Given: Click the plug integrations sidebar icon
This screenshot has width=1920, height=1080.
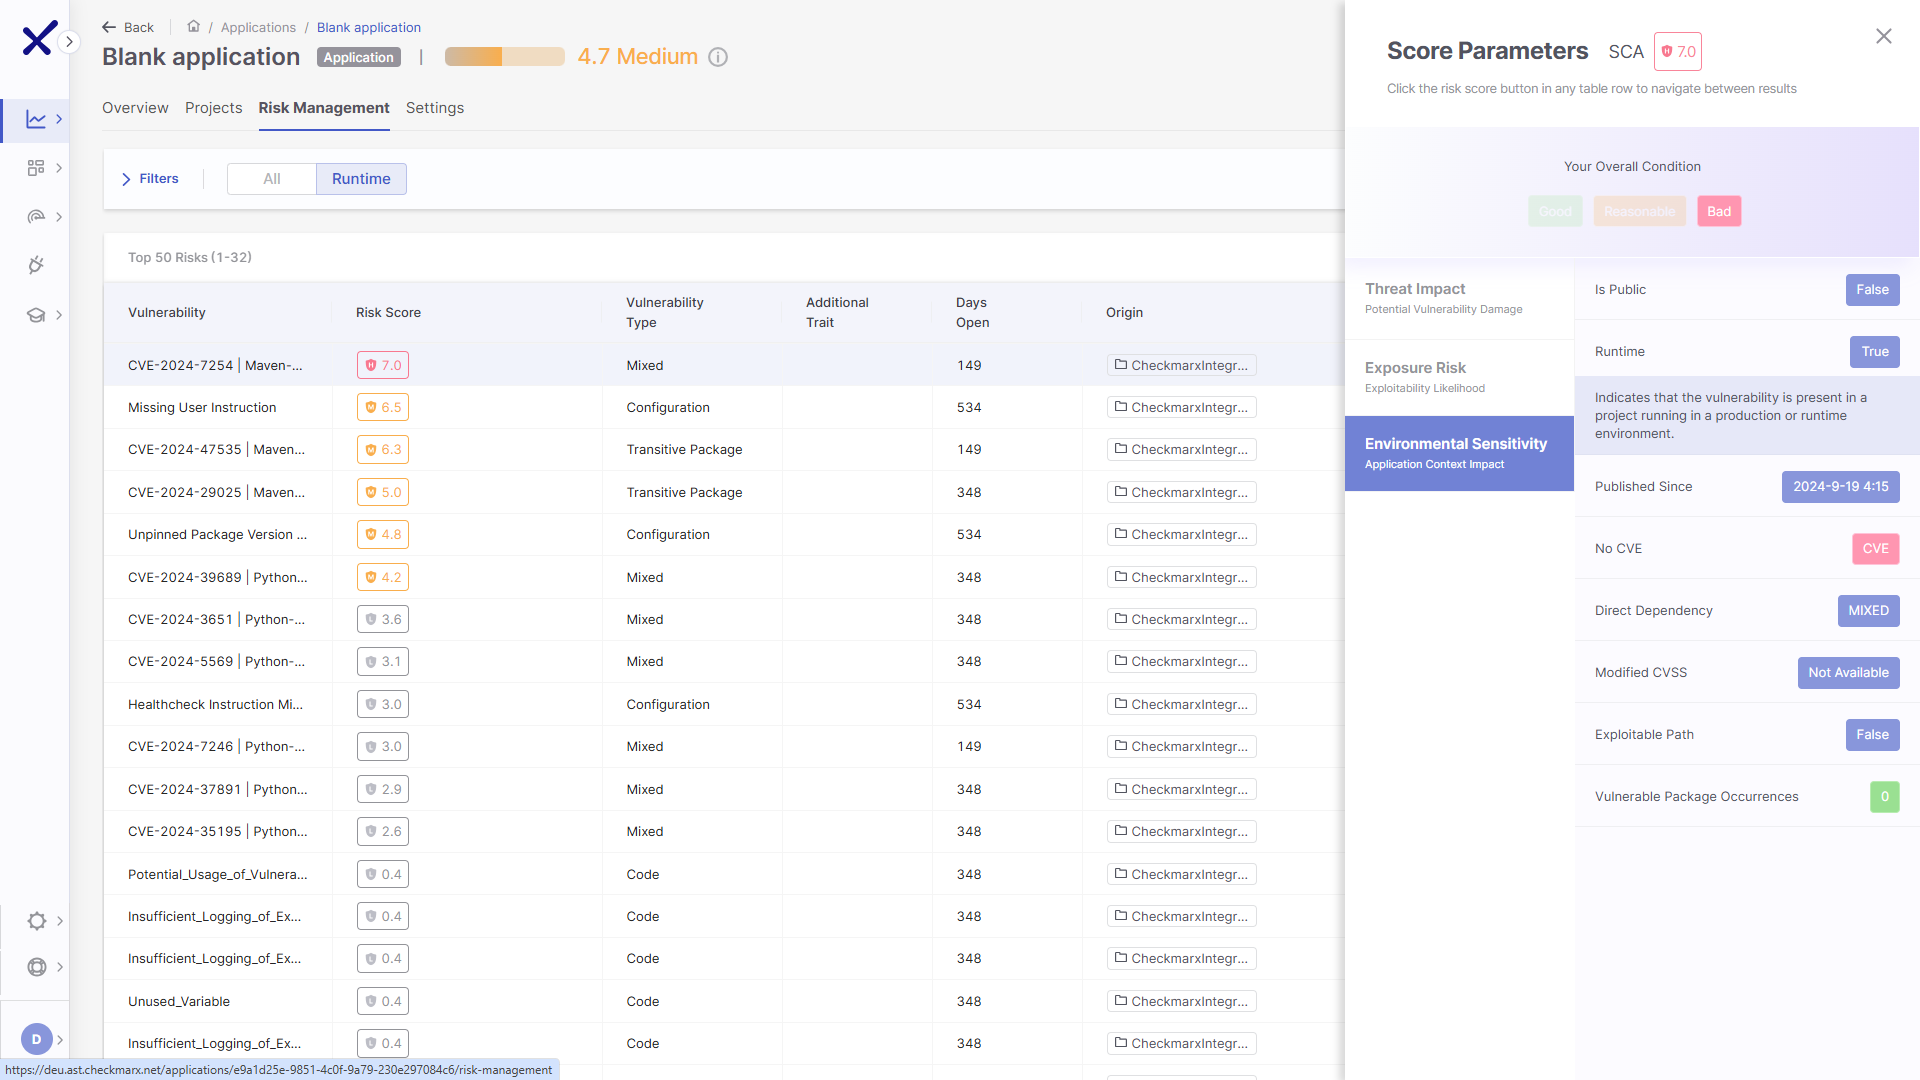Looking at the screenshot, I should (36, 265).
